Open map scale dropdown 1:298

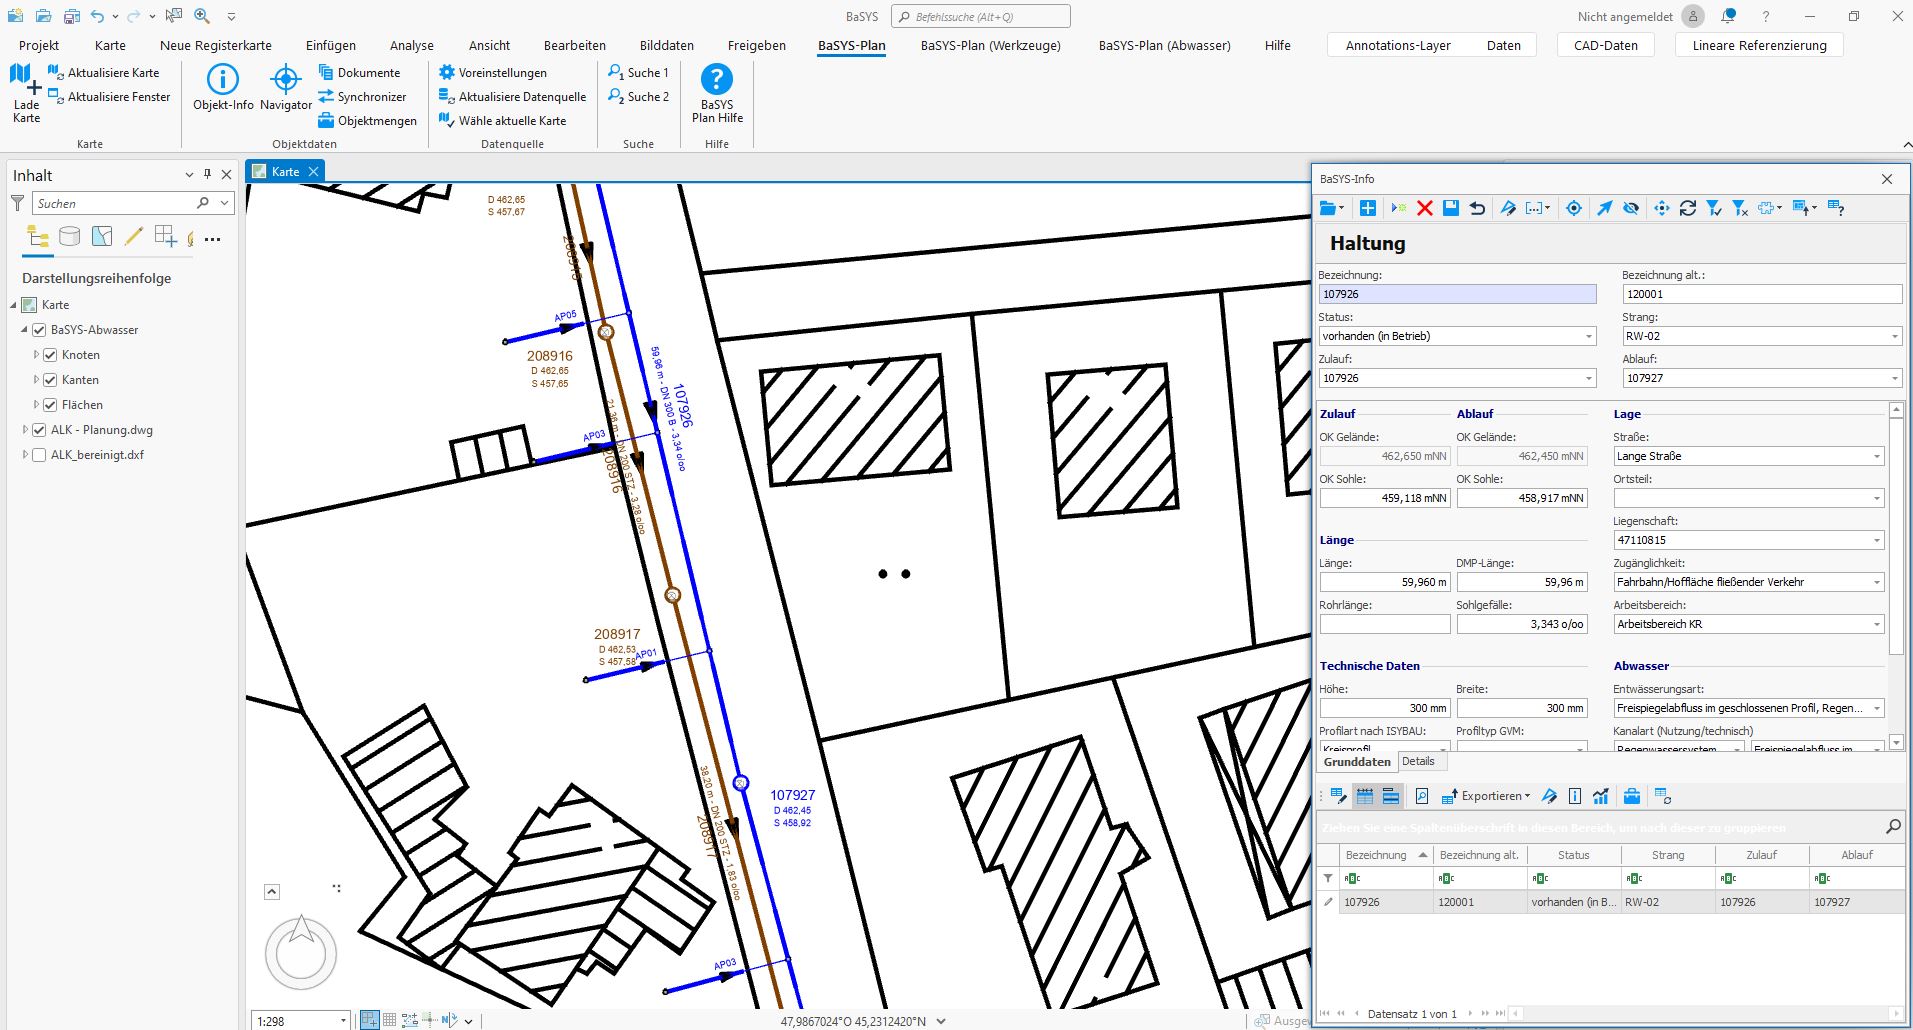(343, 1021)
